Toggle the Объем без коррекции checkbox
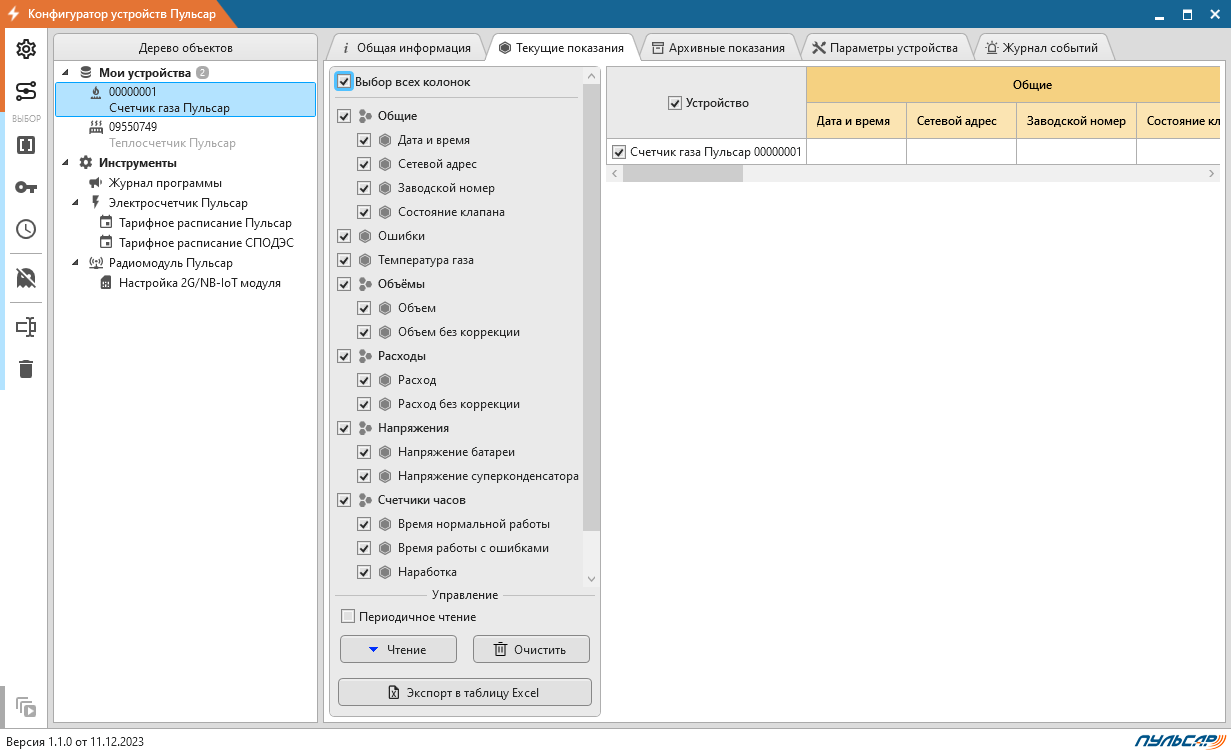 pos(365,332)
